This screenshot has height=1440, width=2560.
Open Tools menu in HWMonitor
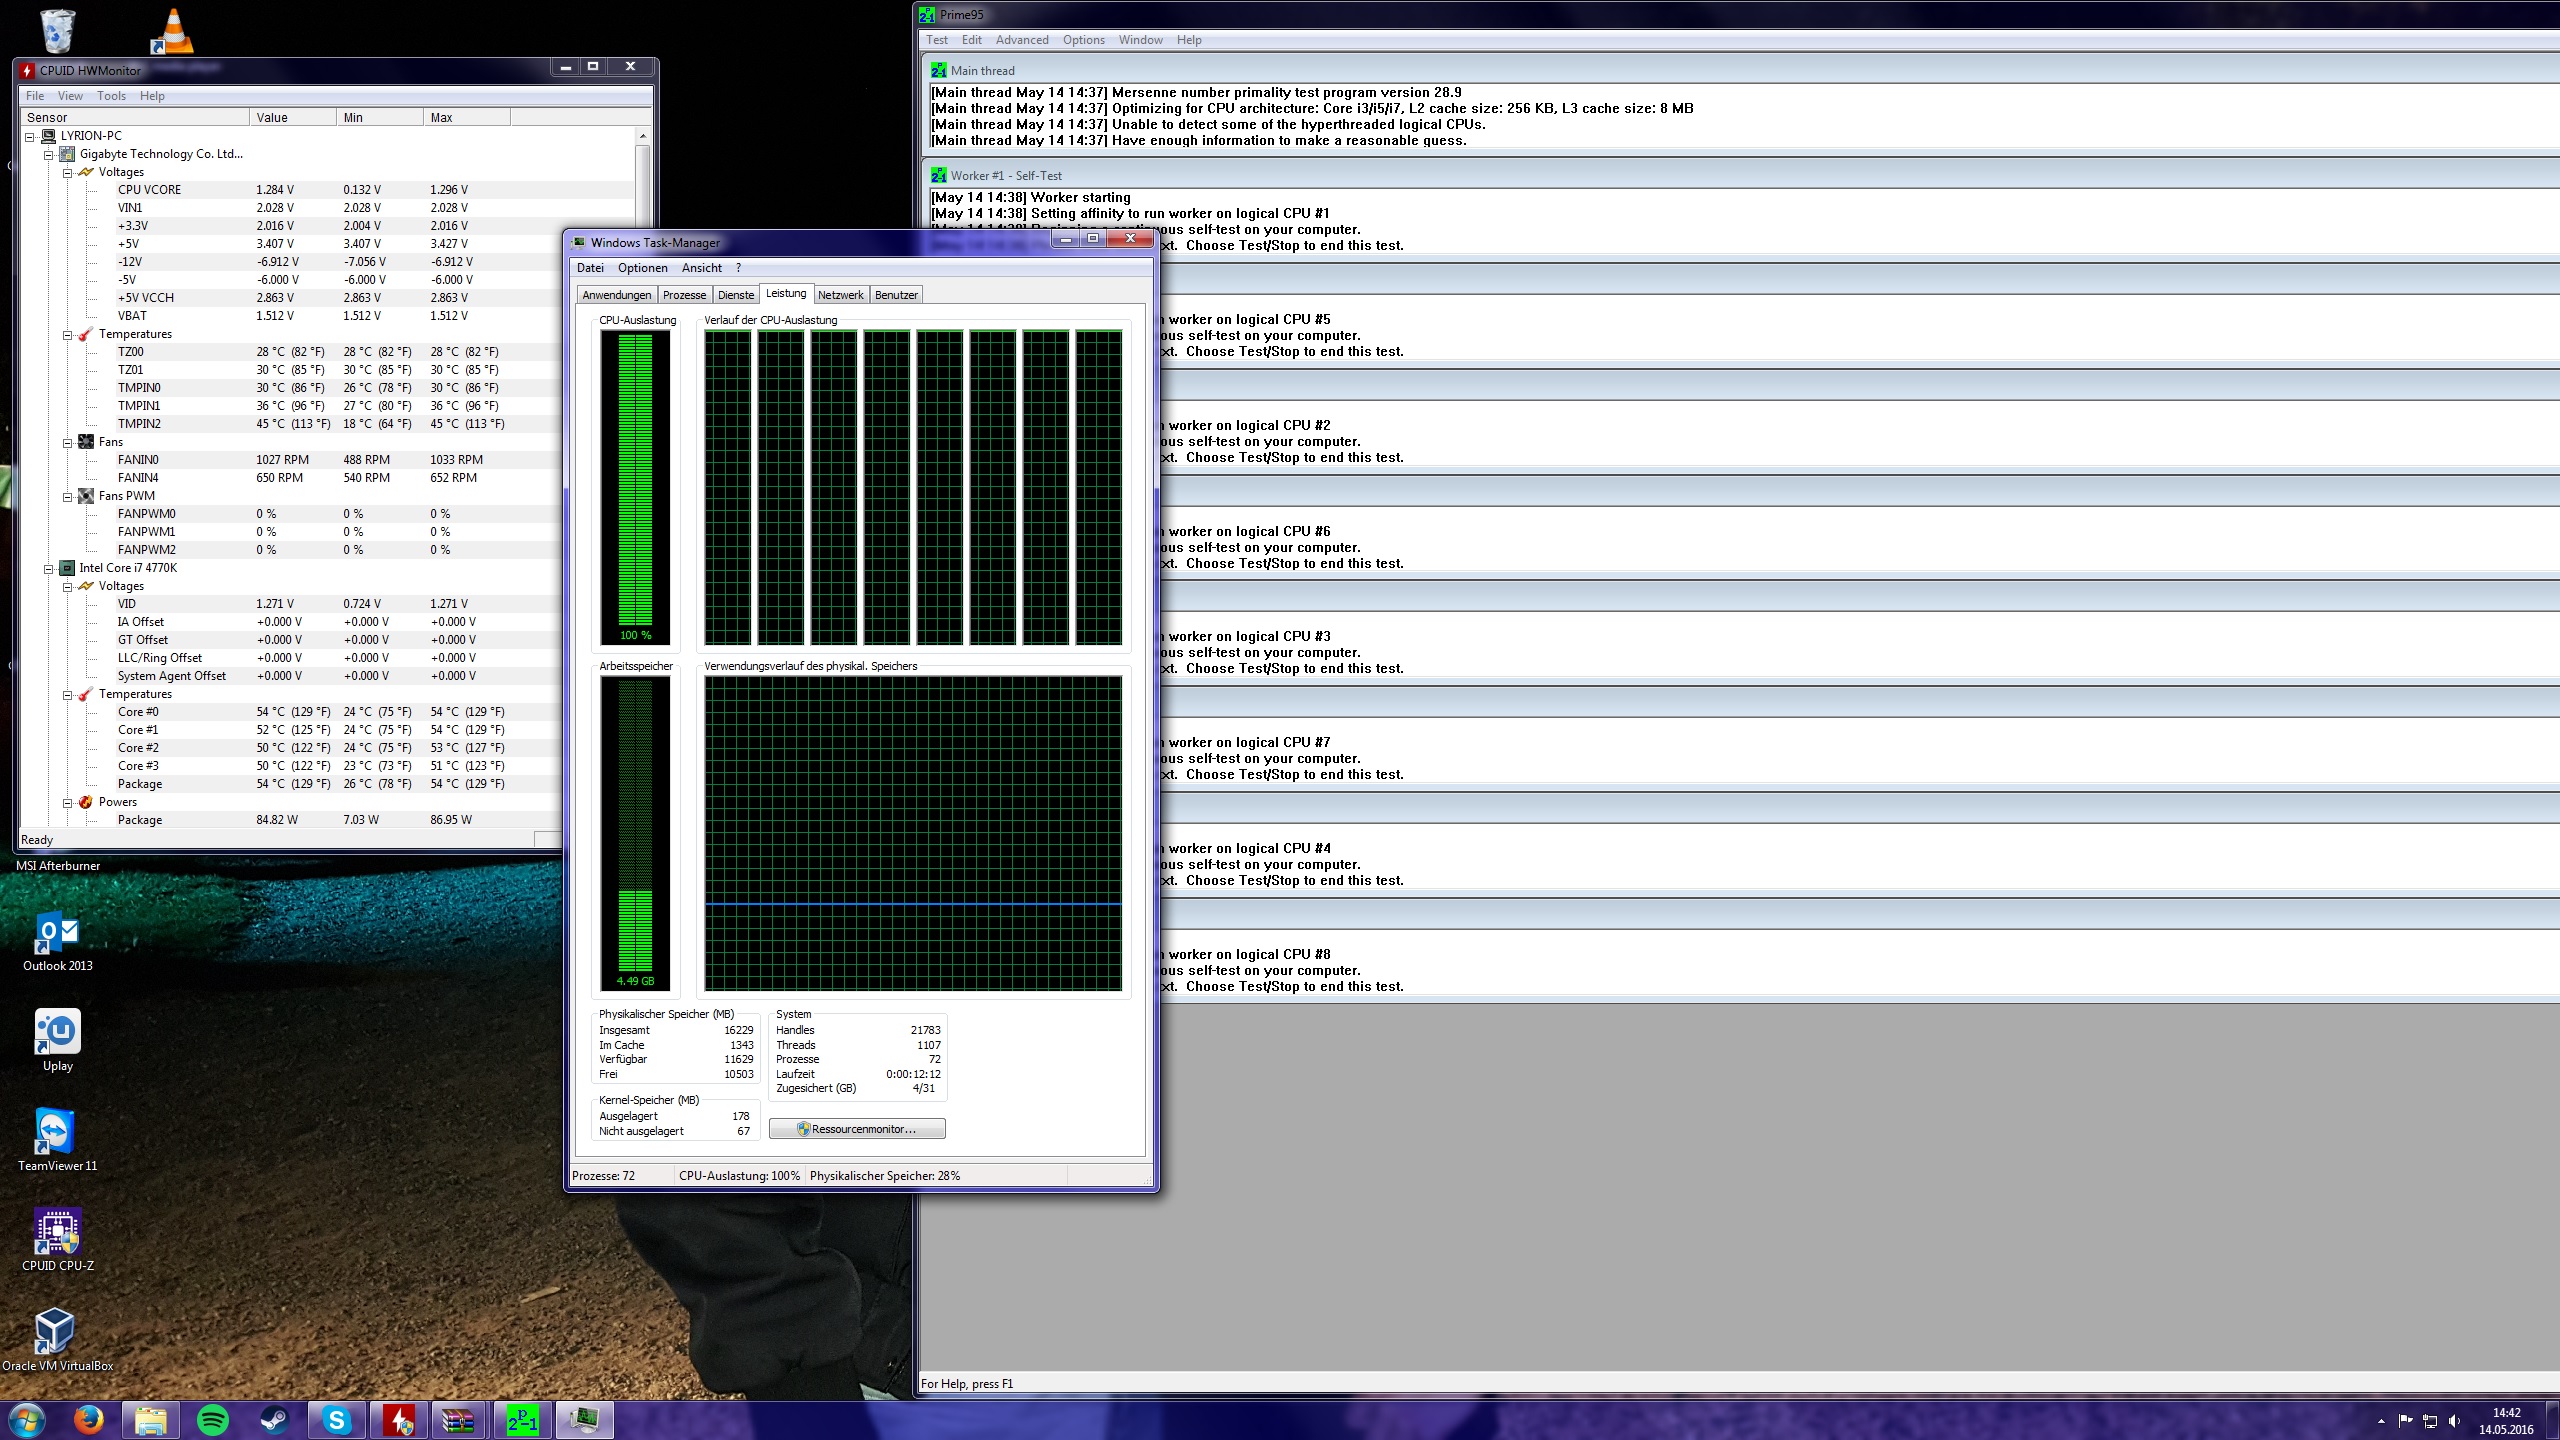111,96
